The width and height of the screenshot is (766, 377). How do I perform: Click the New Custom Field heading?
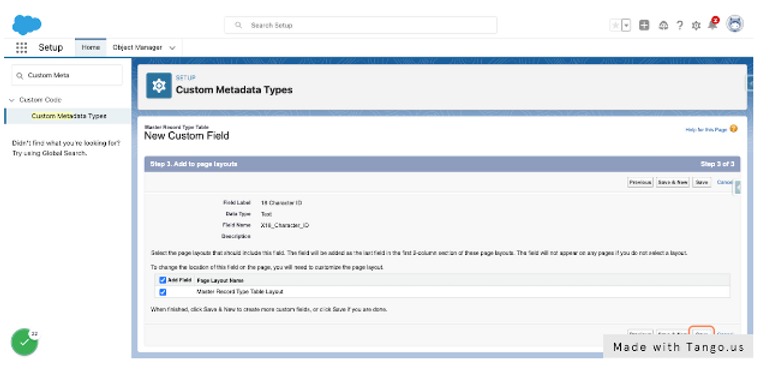(x=187, y=136)
